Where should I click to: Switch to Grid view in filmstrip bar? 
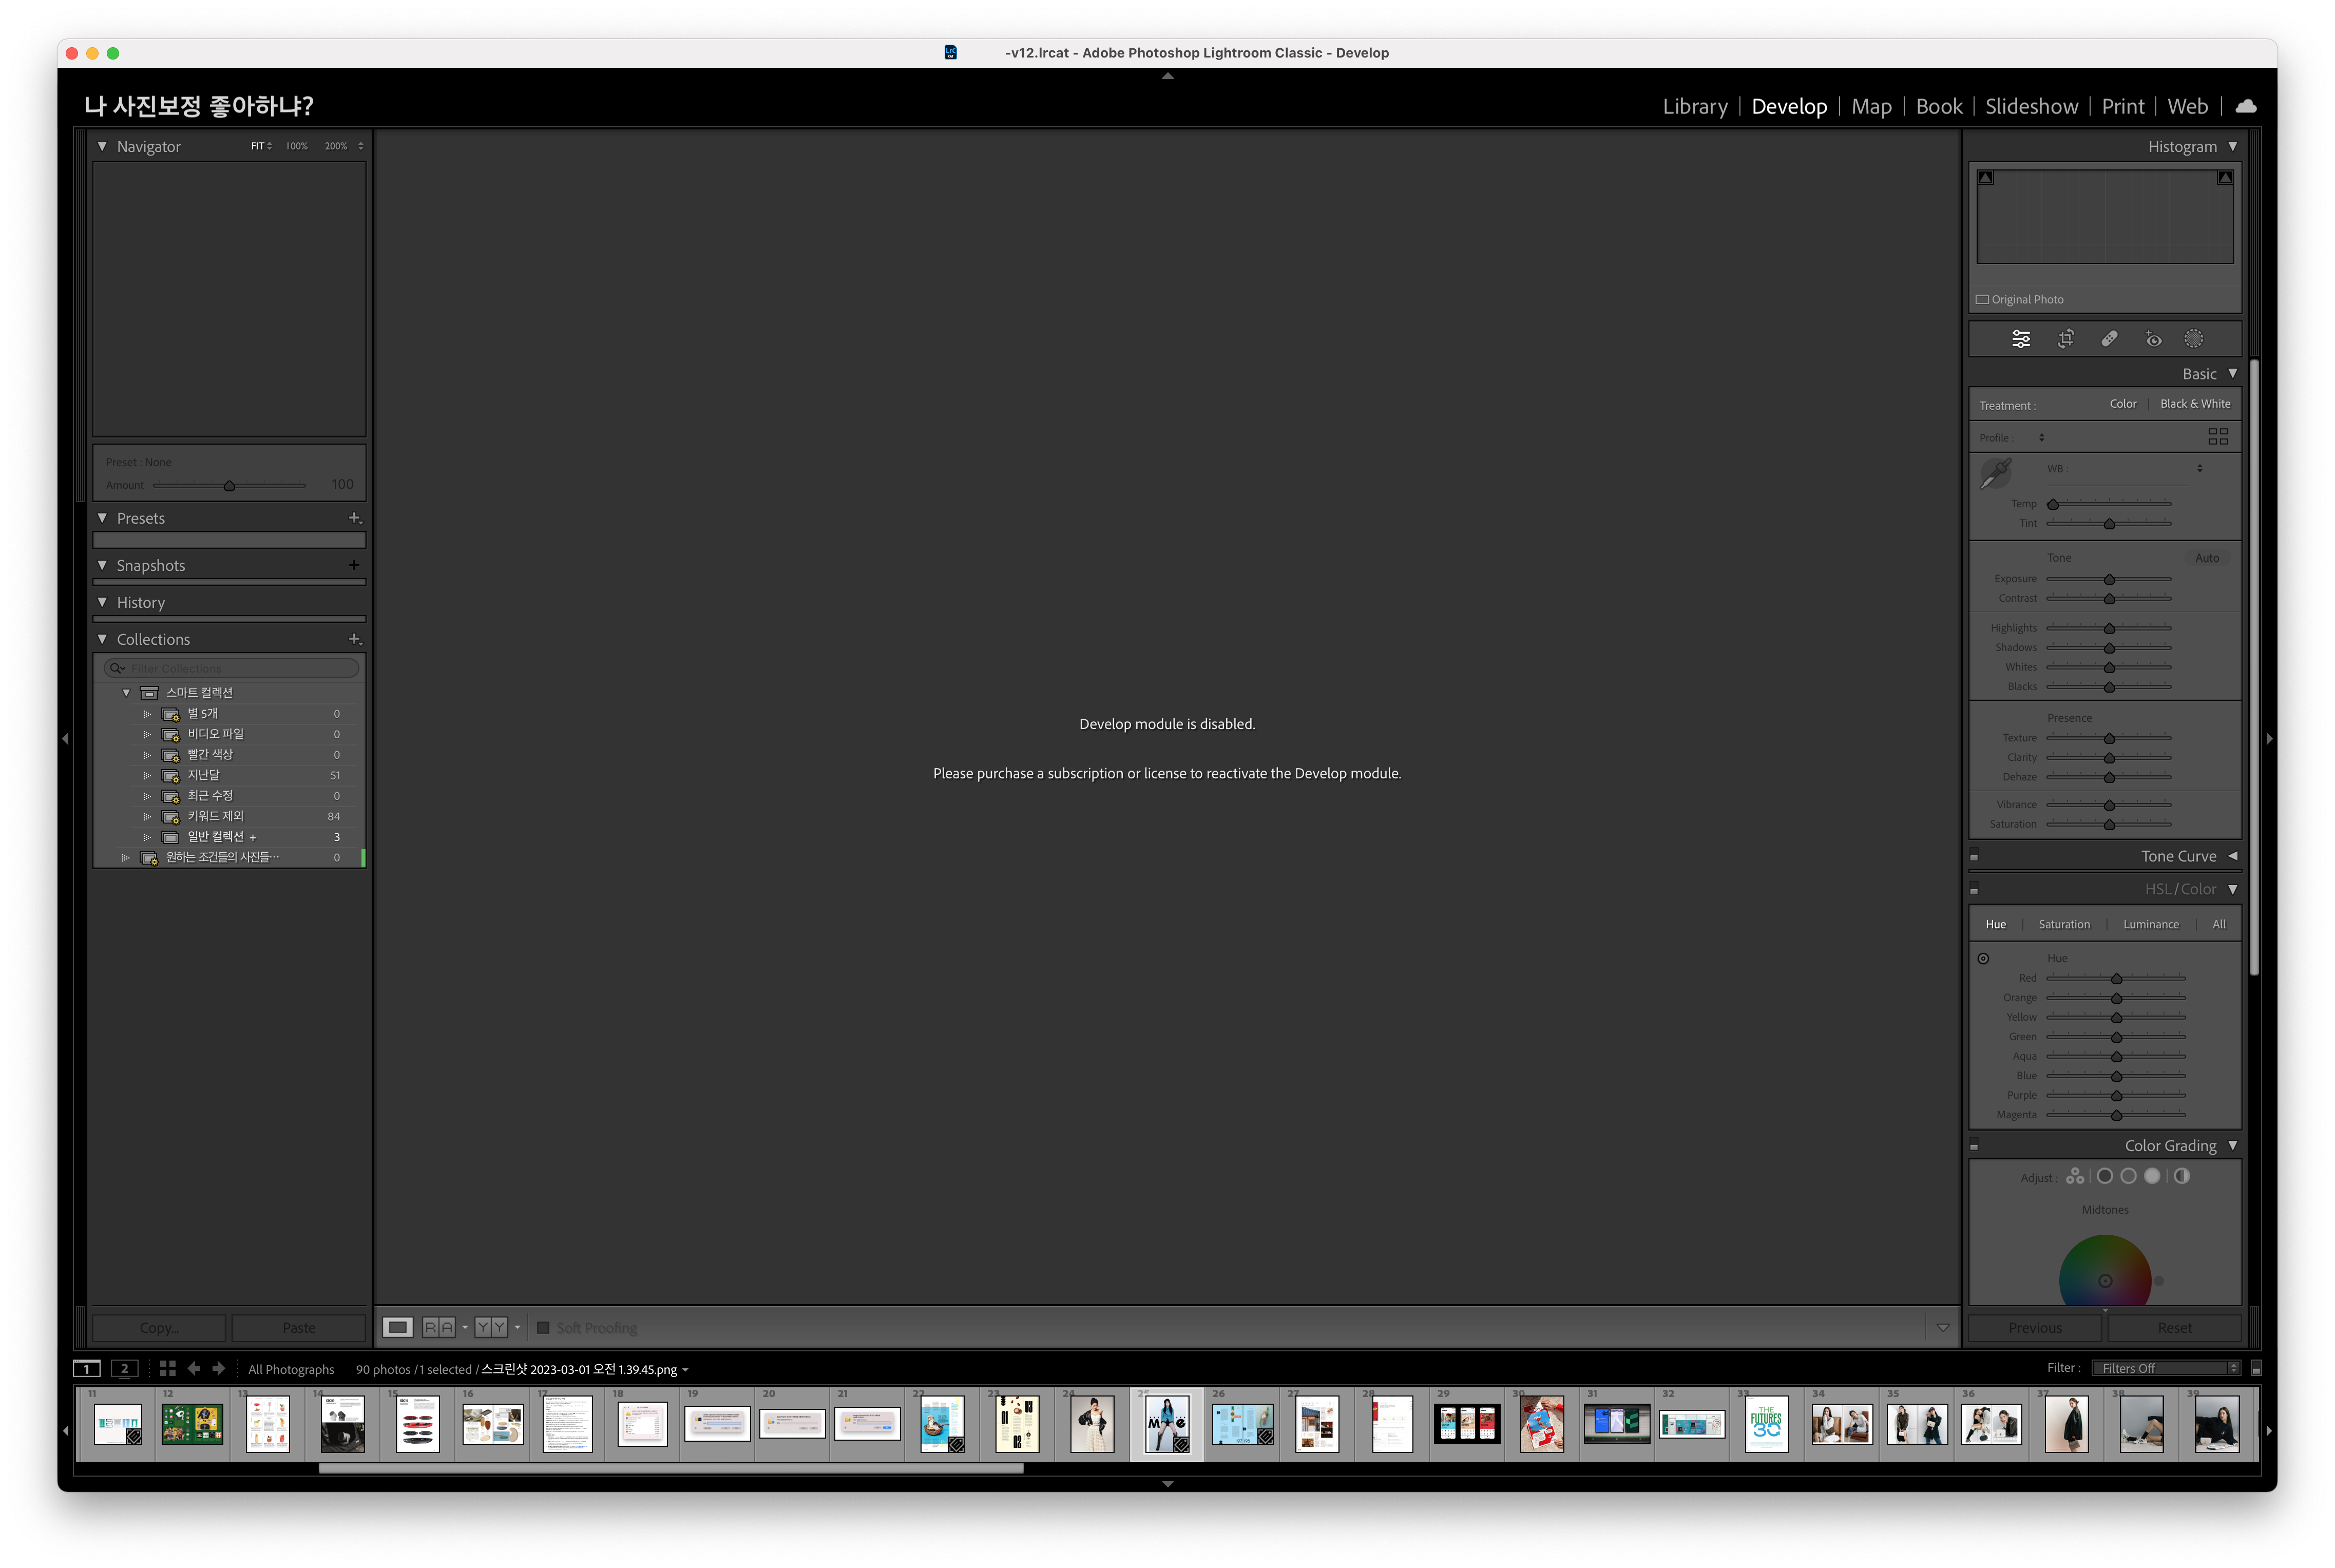pyautogui.click(x=167, y=1368)
